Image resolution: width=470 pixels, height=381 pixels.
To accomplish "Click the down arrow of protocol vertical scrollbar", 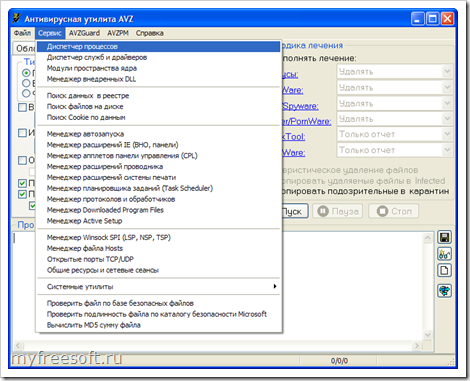I will pyautogui.click(x=428, y=334).
